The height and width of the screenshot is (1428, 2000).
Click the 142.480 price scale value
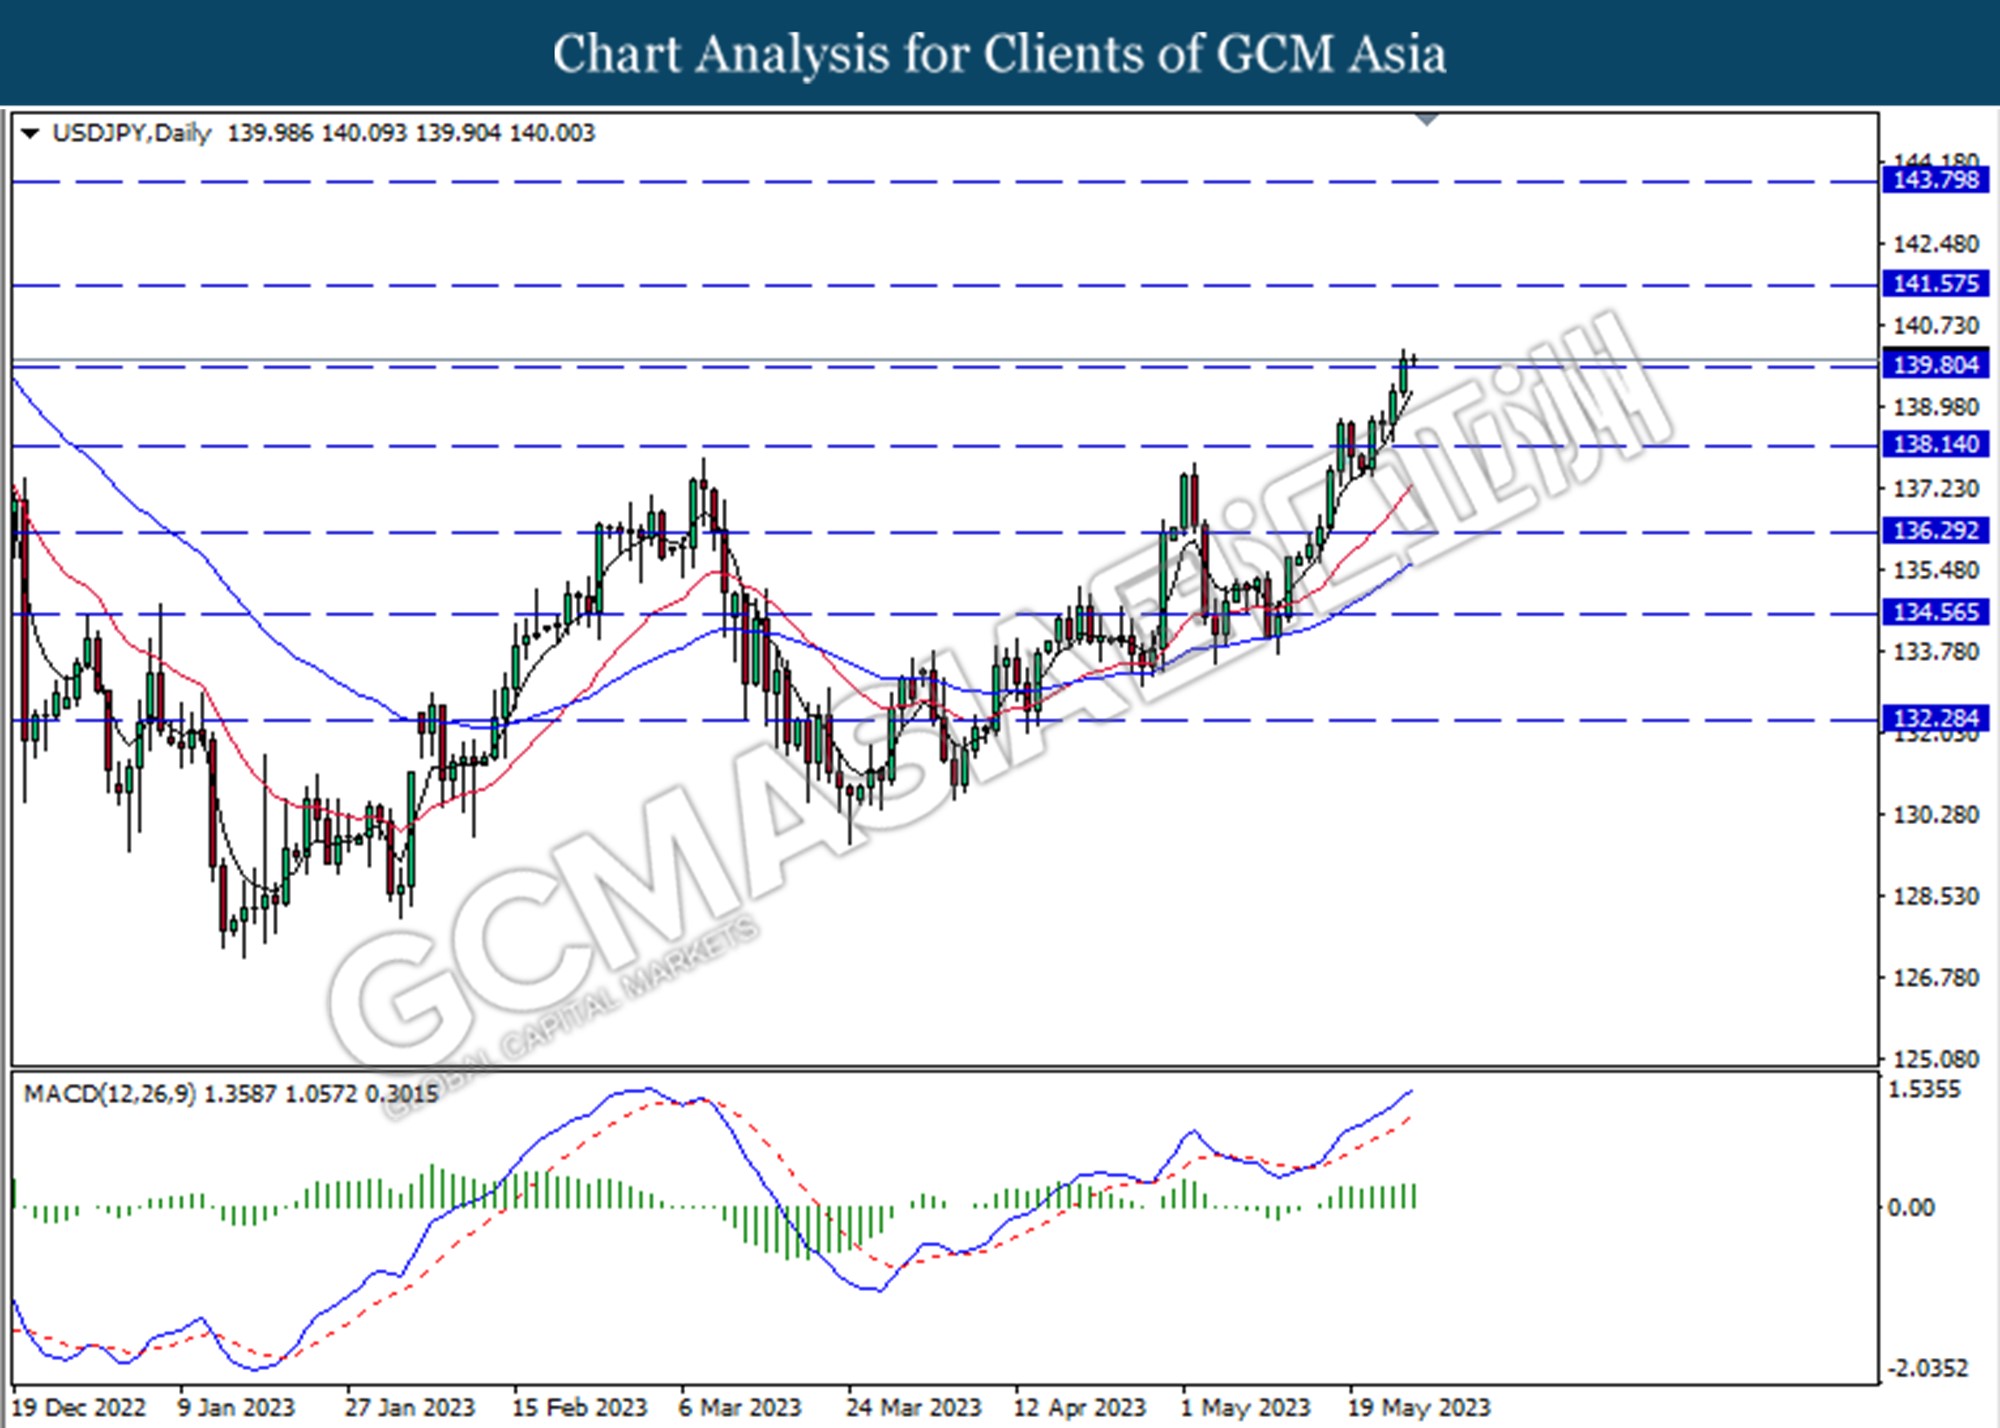[1936, 244]
